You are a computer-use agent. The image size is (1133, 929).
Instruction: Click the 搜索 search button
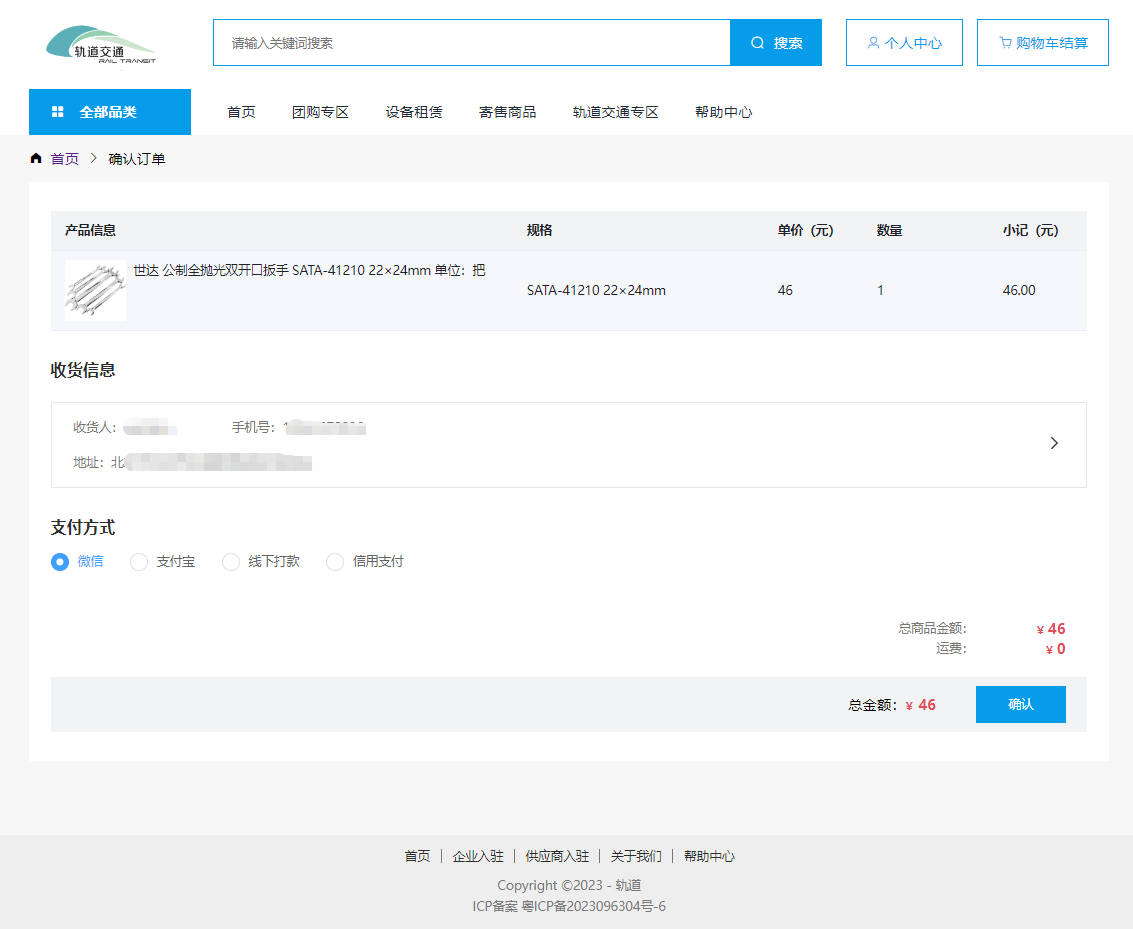[776, 43]
